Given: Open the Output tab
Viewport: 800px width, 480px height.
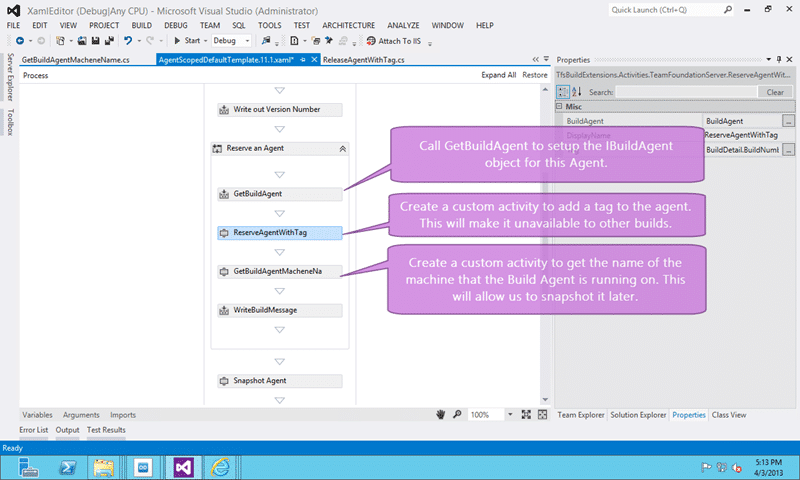Looking at the screenshot, I should tap(67, 430).
